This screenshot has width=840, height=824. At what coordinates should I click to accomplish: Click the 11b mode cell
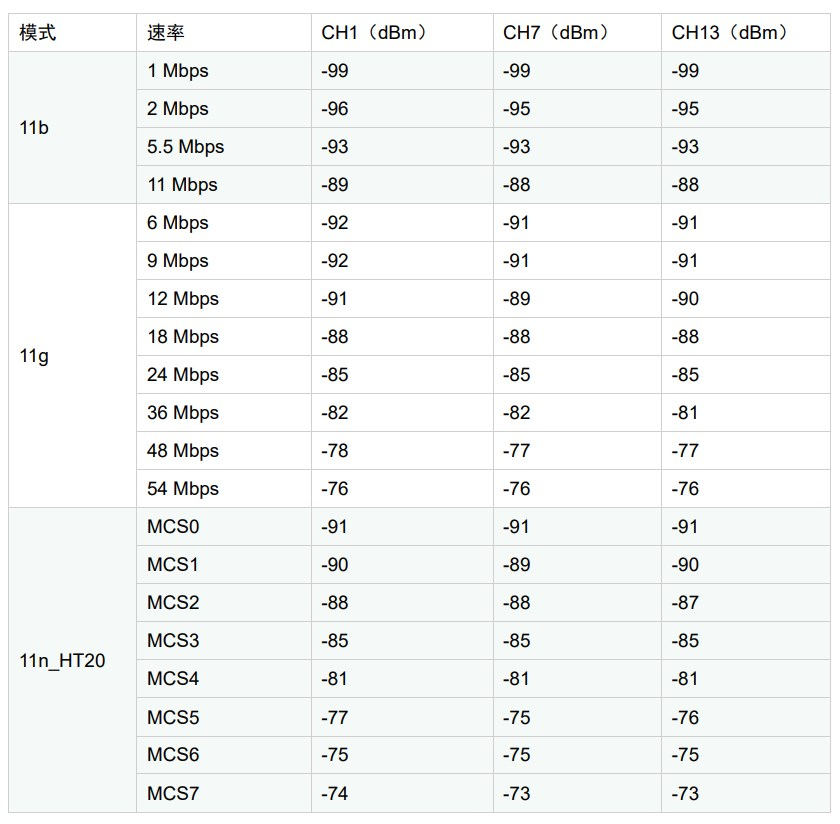[72, 128]
